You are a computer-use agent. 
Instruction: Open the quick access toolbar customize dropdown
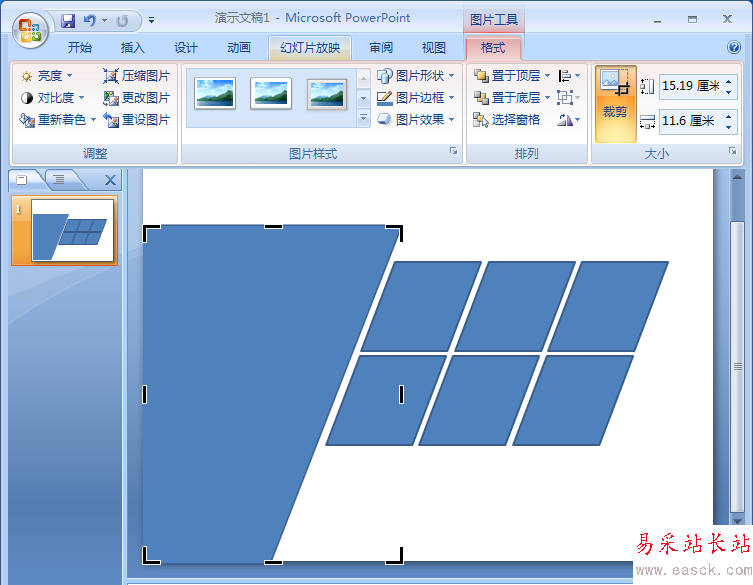(x=151, y=20)
